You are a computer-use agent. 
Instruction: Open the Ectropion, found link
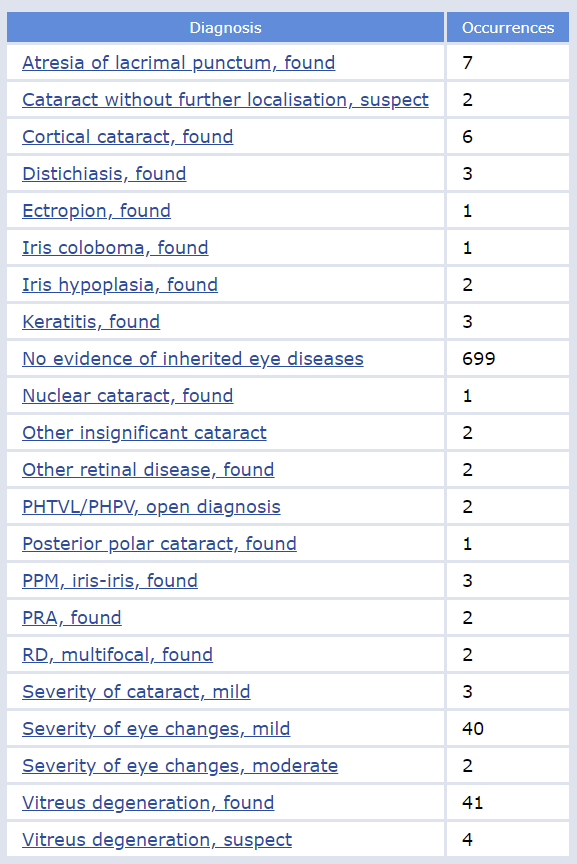[x=96, y=210]
